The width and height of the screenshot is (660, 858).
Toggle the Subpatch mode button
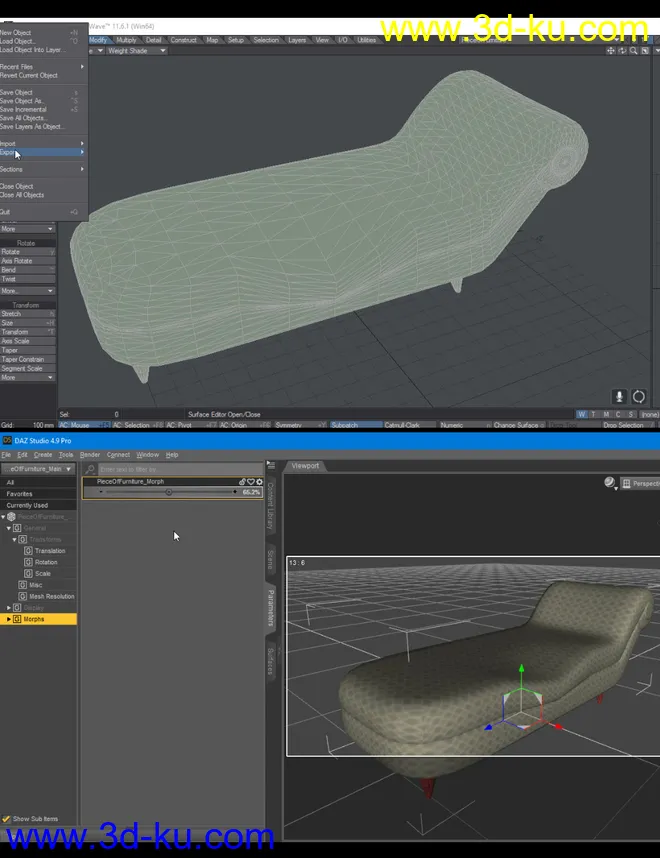[354, 425]
